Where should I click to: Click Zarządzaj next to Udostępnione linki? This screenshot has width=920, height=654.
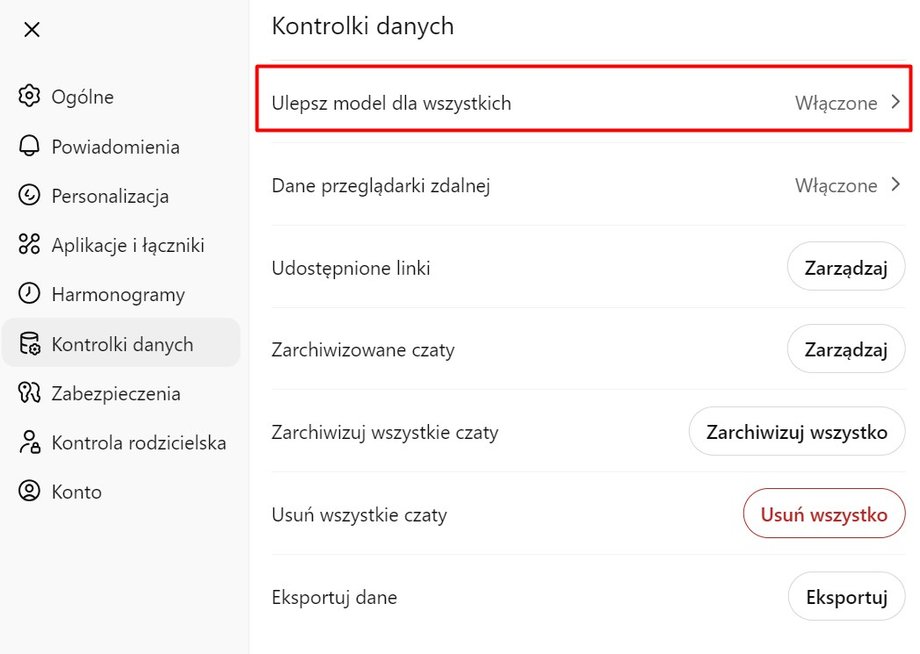pos(845,266)
